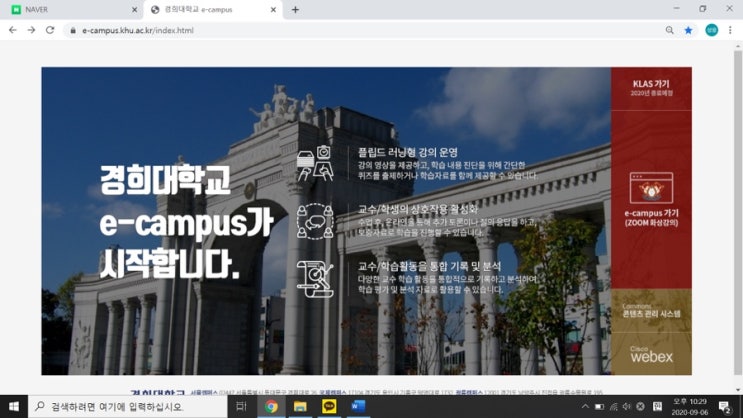The width and height of the screenshot is (743, 418).
Task: Open Task View on the taskbar
Action: pos(241,407)
